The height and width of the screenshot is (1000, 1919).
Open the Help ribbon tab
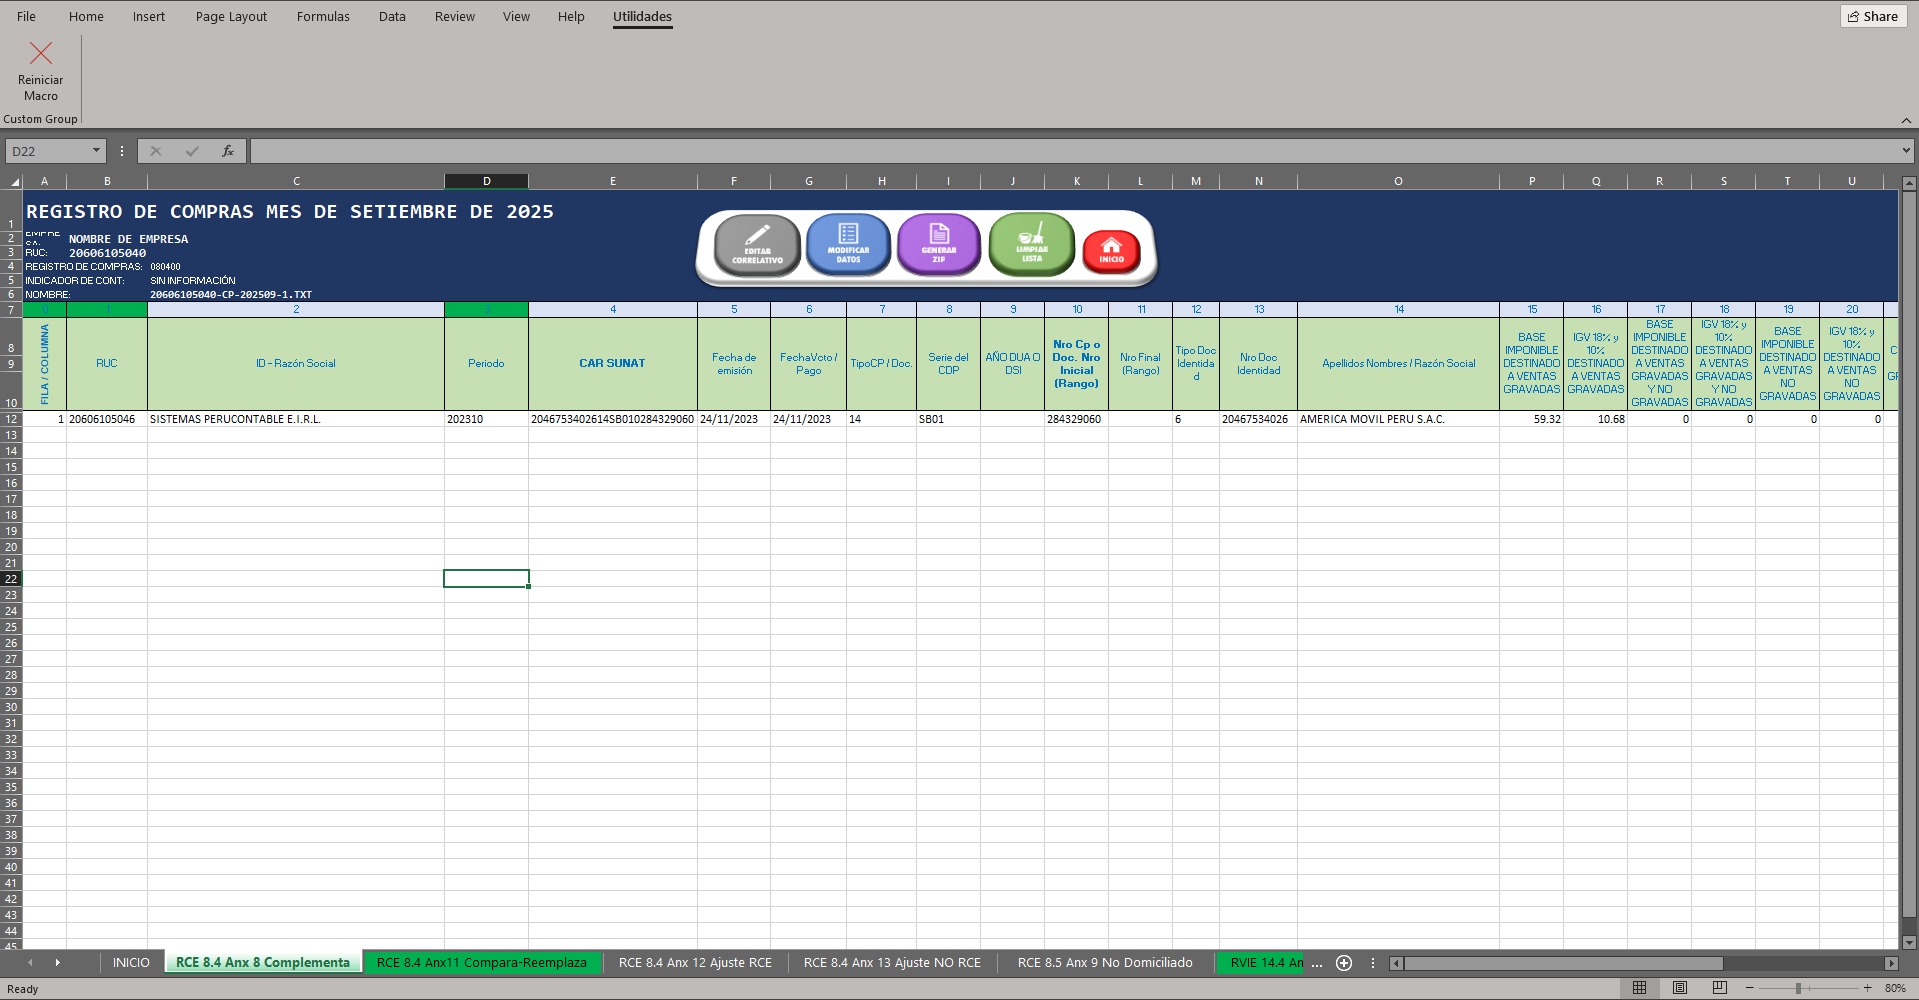pyautogui.click(x=571, y=16)
